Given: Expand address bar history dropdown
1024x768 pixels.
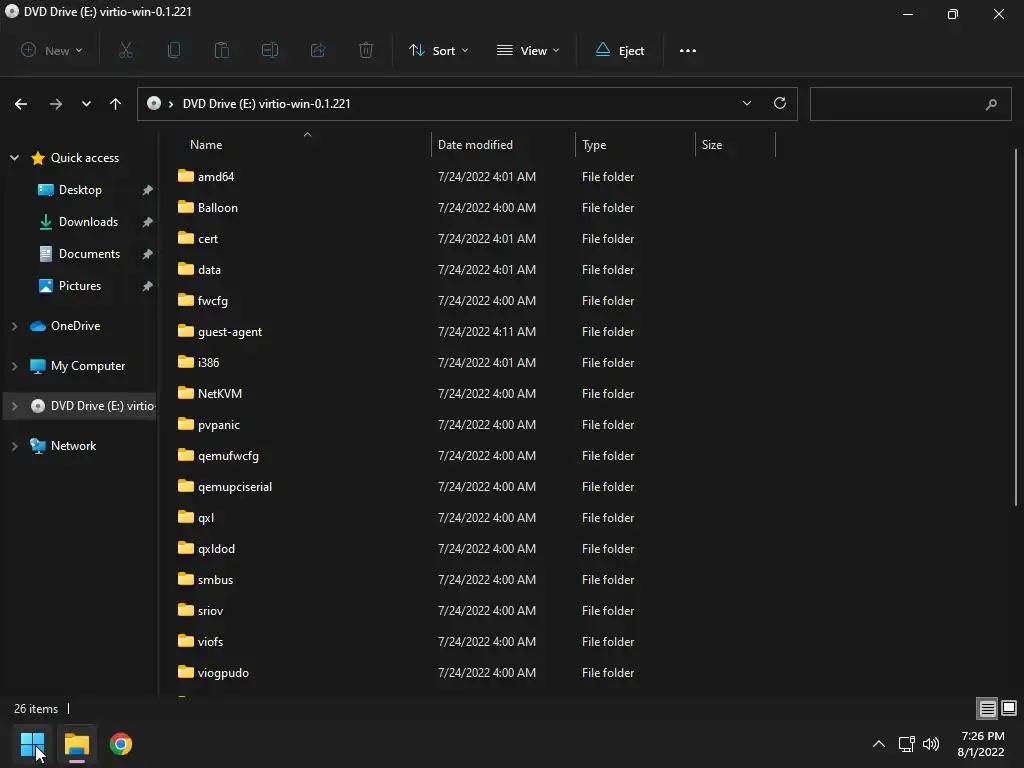Looking at the screenshot, I should click(x=746, y=103).
